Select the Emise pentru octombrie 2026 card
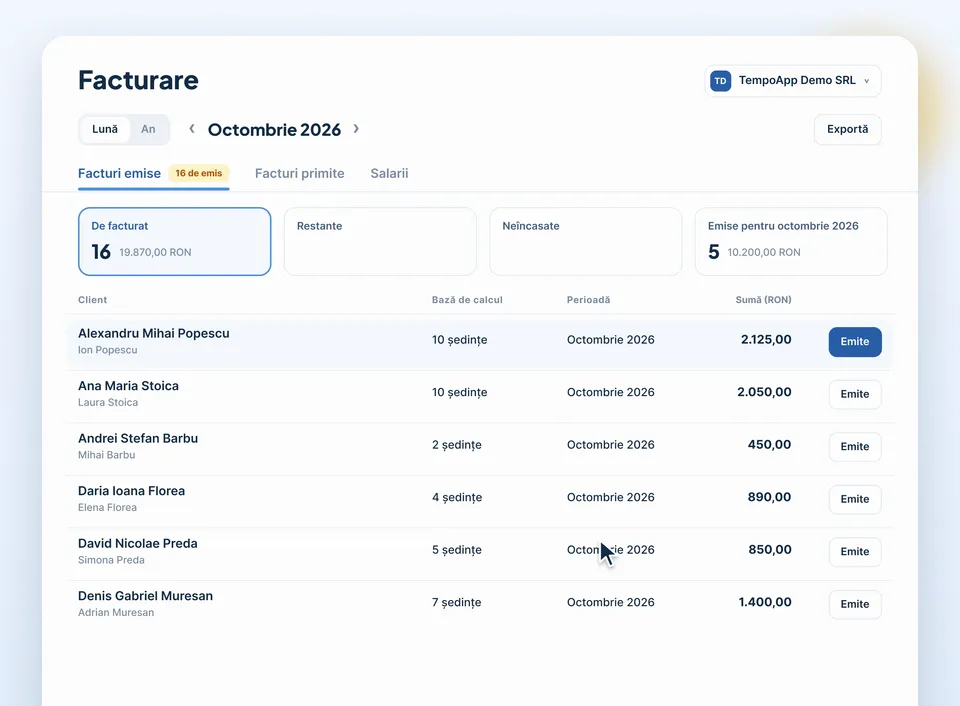The image size is (960, 706). [791, 241]
